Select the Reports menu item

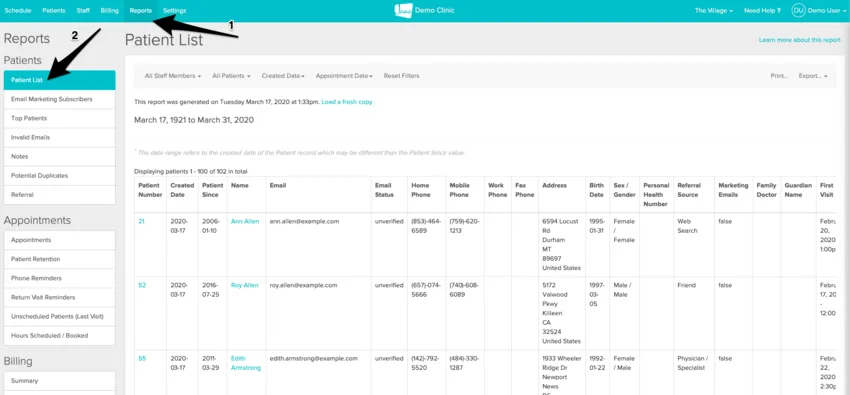click(140, 11)
